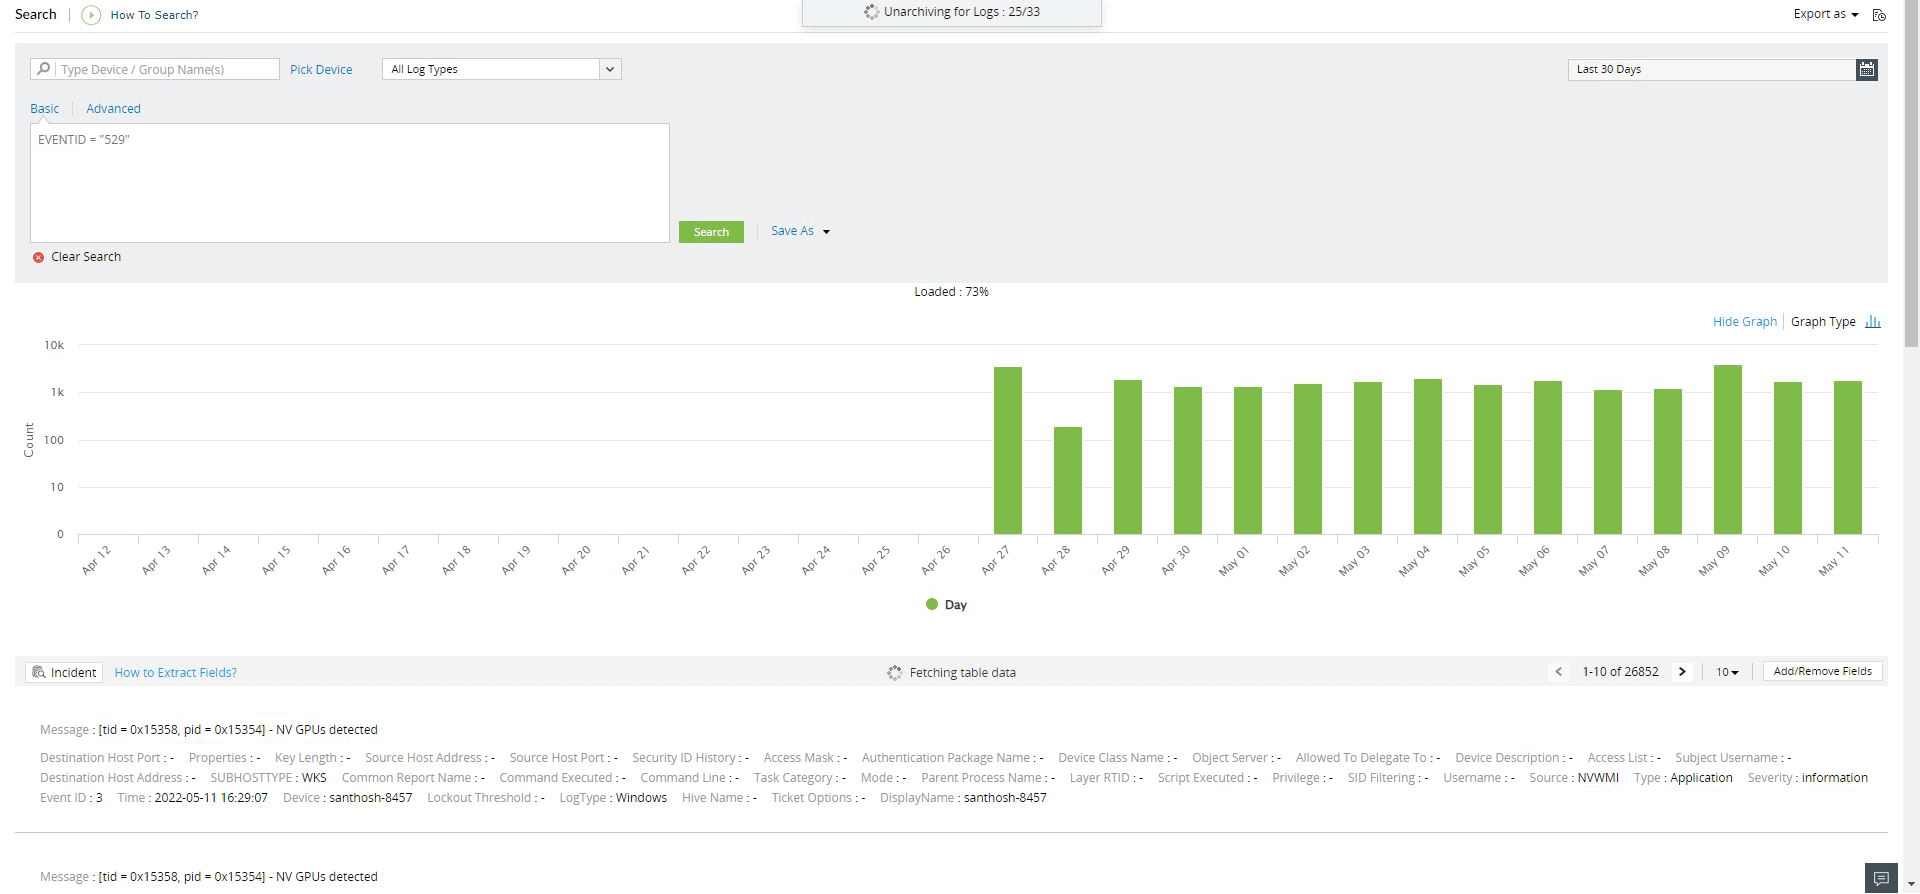Screen dimensions: 1920x894
Task: Select the May 04 bar in chart
Action: click(1428, 456)
